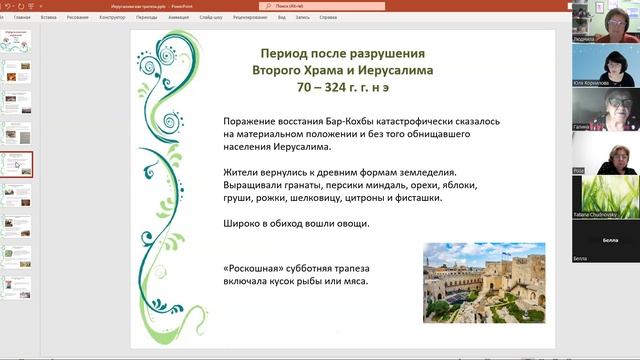Select the second slide thumbnail in panel

pyautogui.click(x=16, y=72)
